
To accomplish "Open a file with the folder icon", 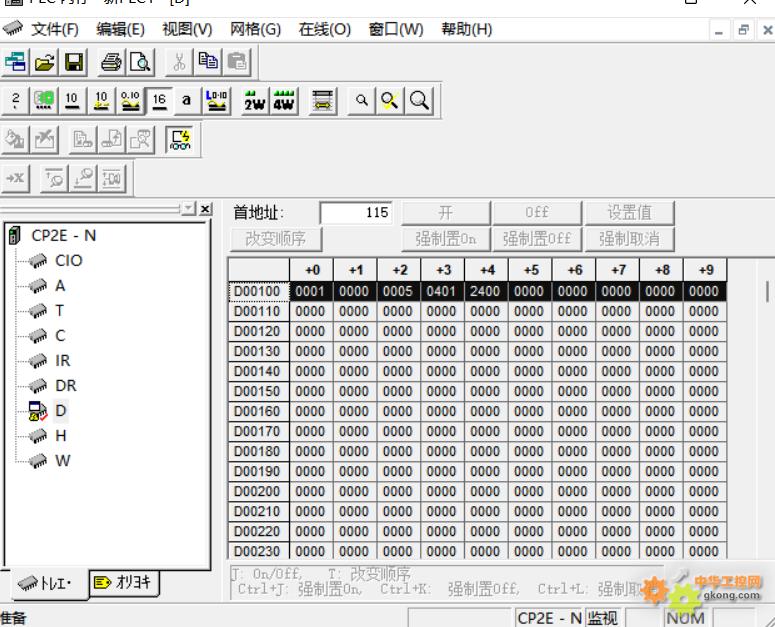I will click(x=44, y=62).
